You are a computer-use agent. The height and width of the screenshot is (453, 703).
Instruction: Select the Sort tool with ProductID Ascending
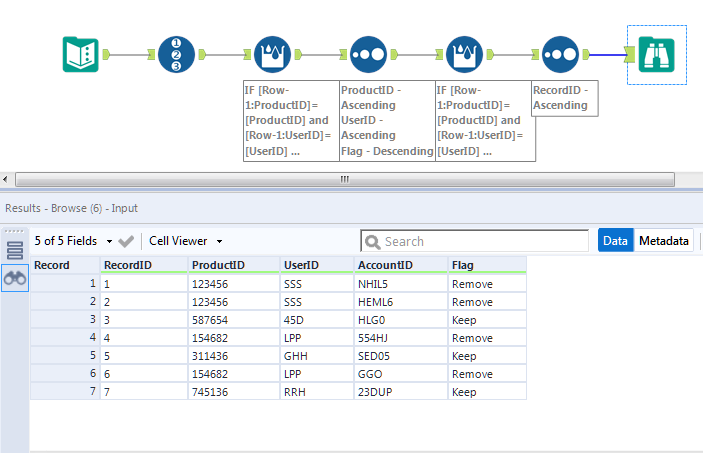coord(368,55)
